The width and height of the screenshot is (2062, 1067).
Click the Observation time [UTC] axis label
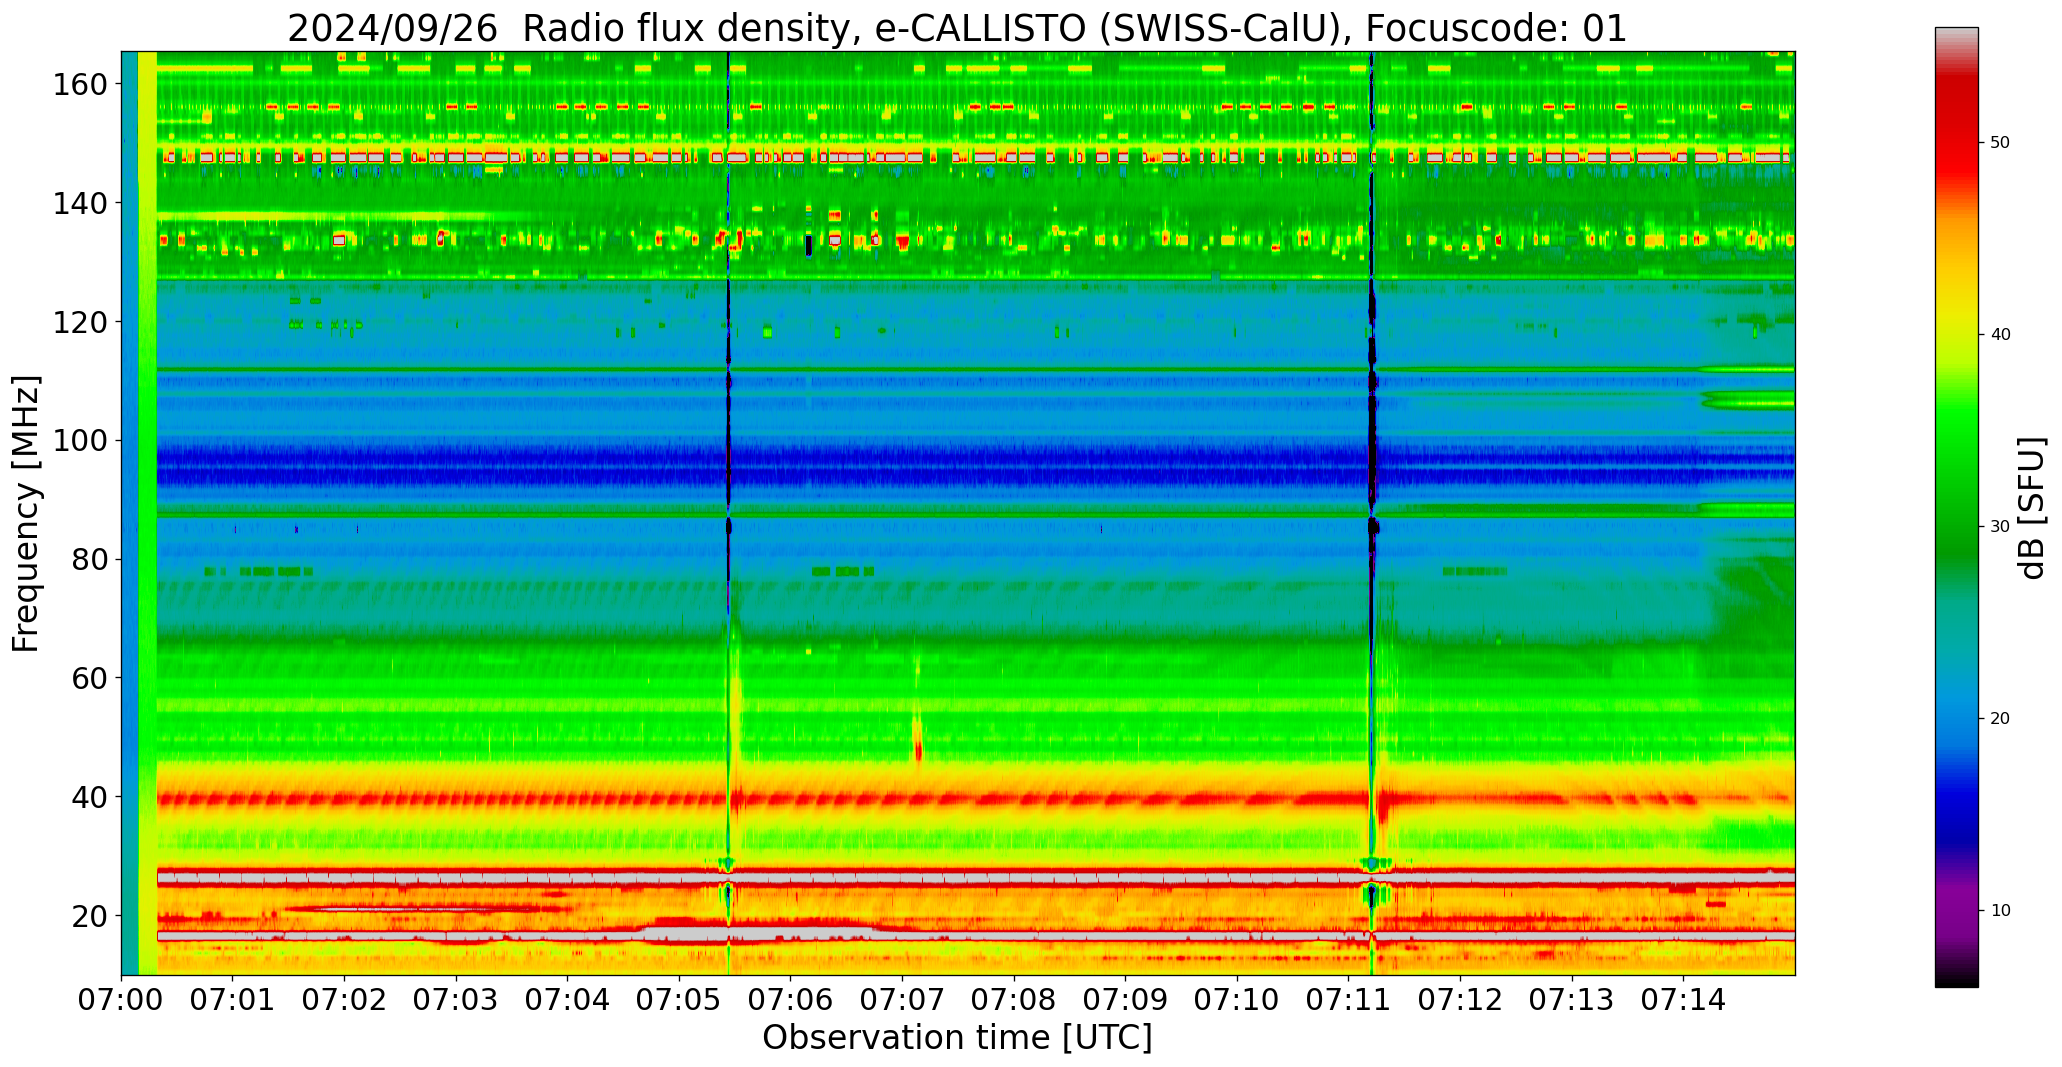point(957,1038)
